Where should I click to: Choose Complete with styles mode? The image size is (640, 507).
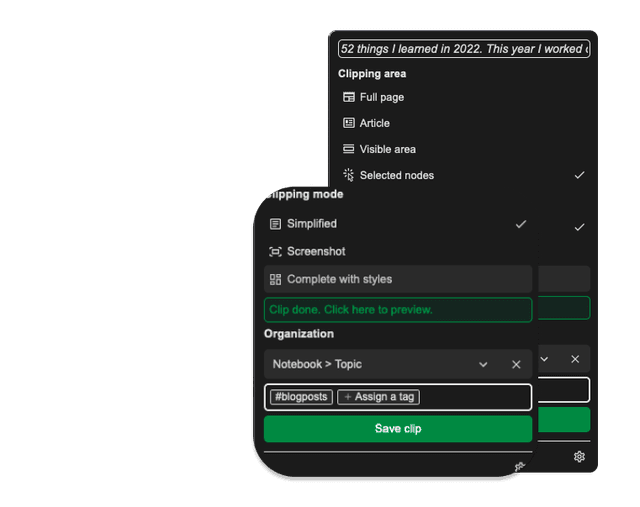click(x=398, y=279)
